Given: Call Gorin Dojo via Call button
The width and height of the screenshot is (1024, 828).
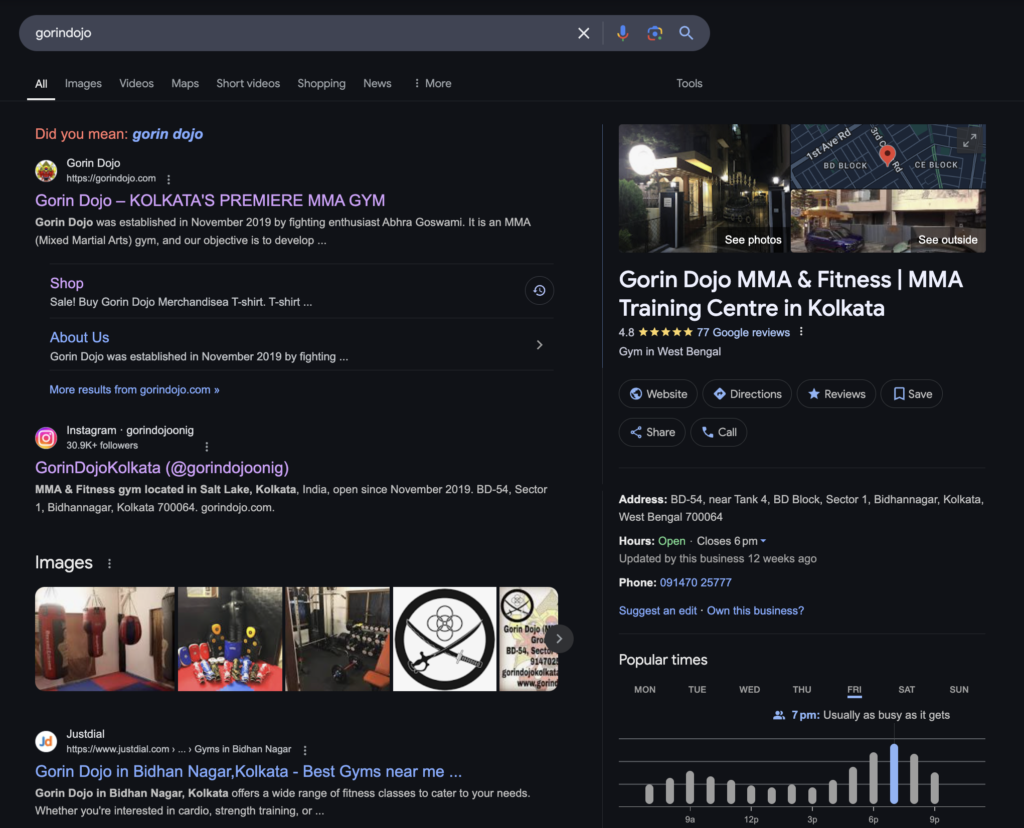Looking at the screenshot, I should 718,432.
